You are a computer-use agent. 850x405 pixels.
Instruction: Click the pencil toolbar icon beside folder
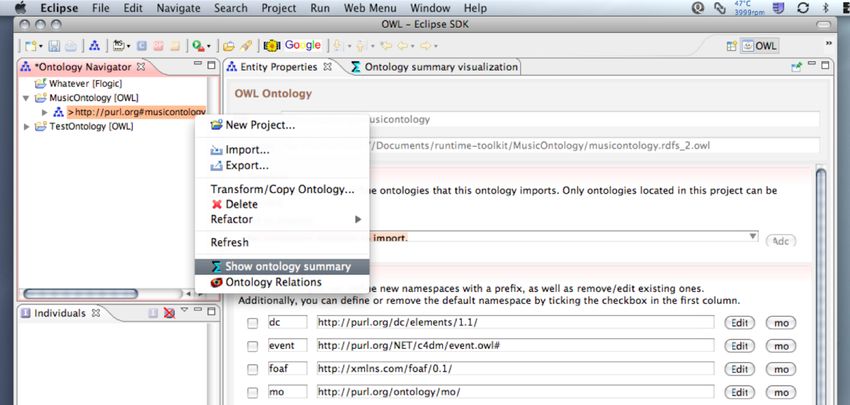click(246, 46)
